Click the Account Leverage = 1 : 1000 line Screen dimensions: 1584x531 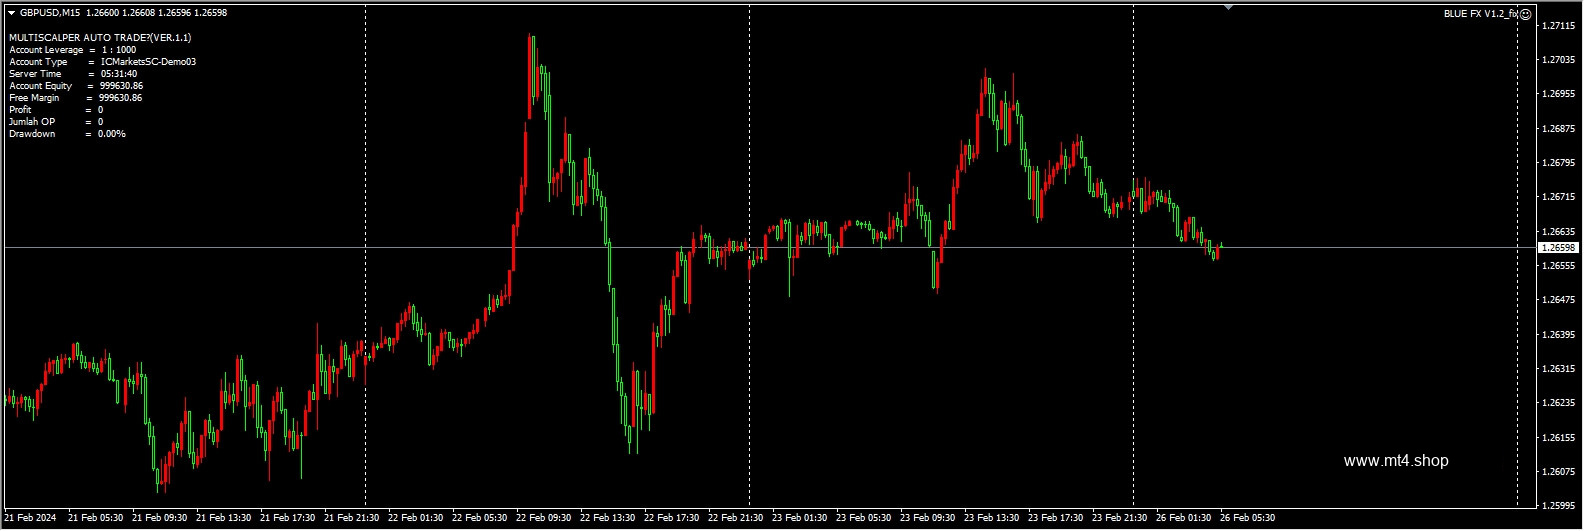point(73,50)
